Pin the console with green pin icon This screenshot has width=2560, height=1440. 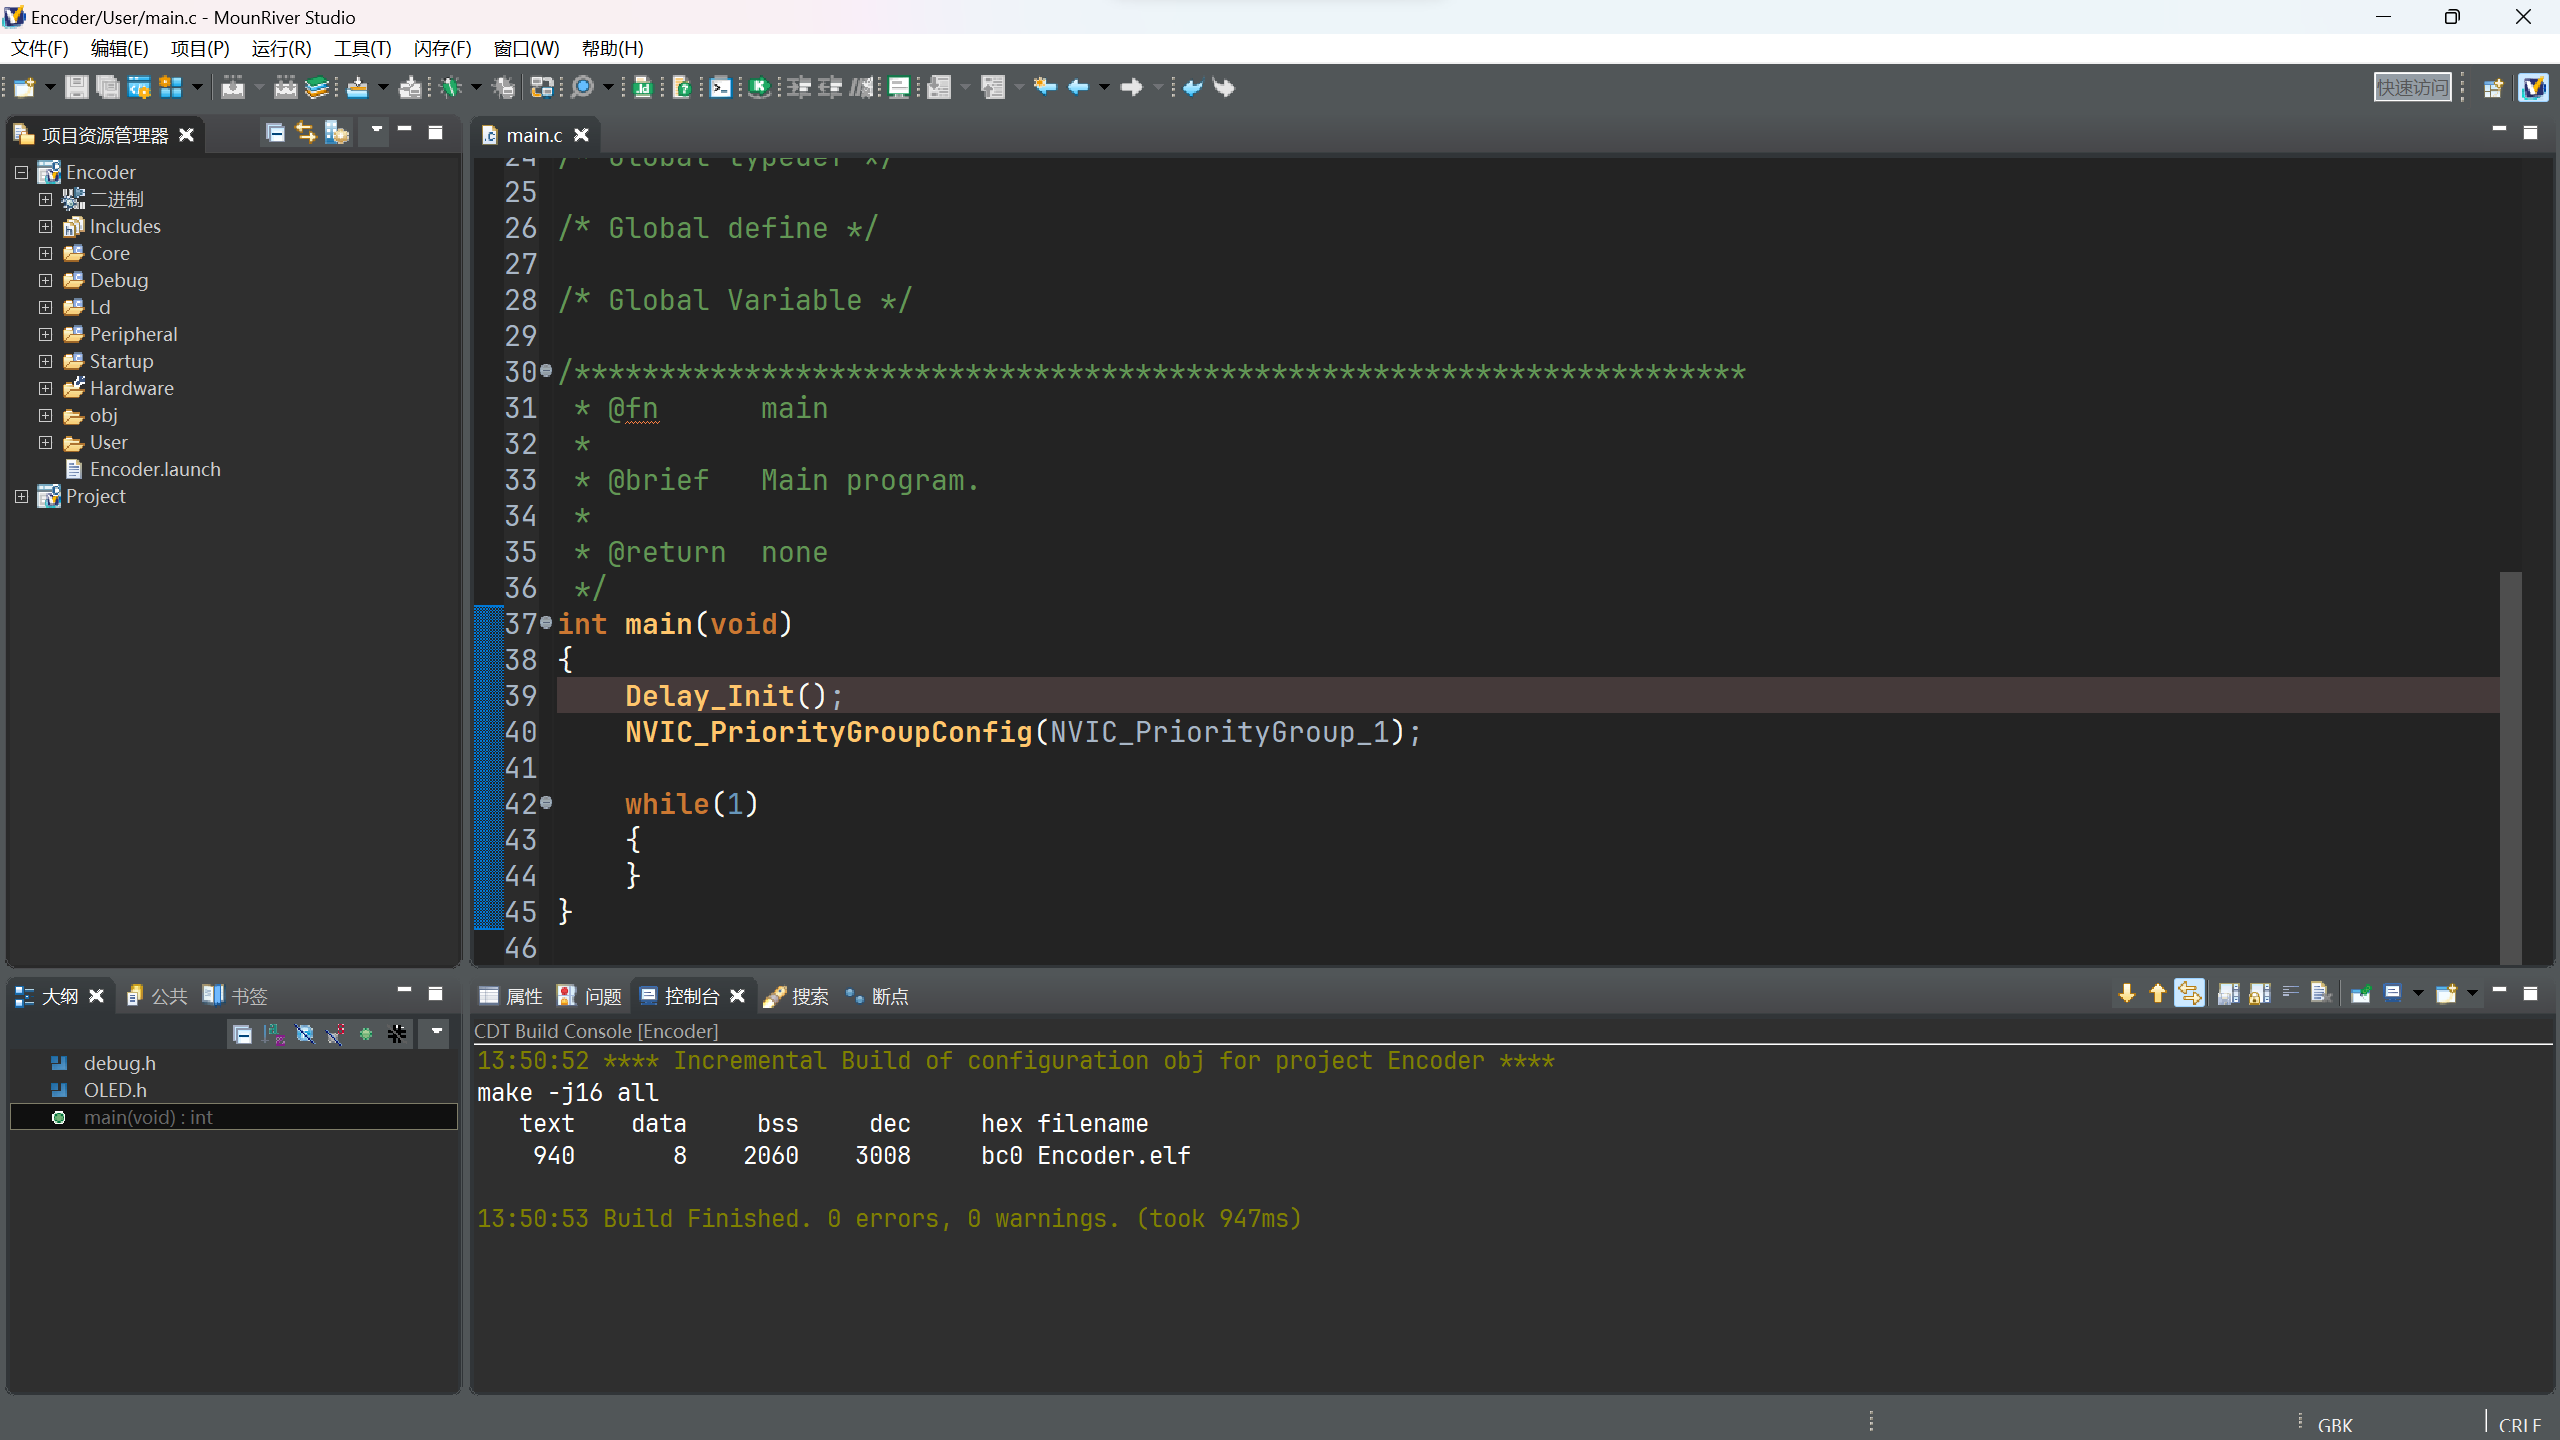pos(2361,994)
